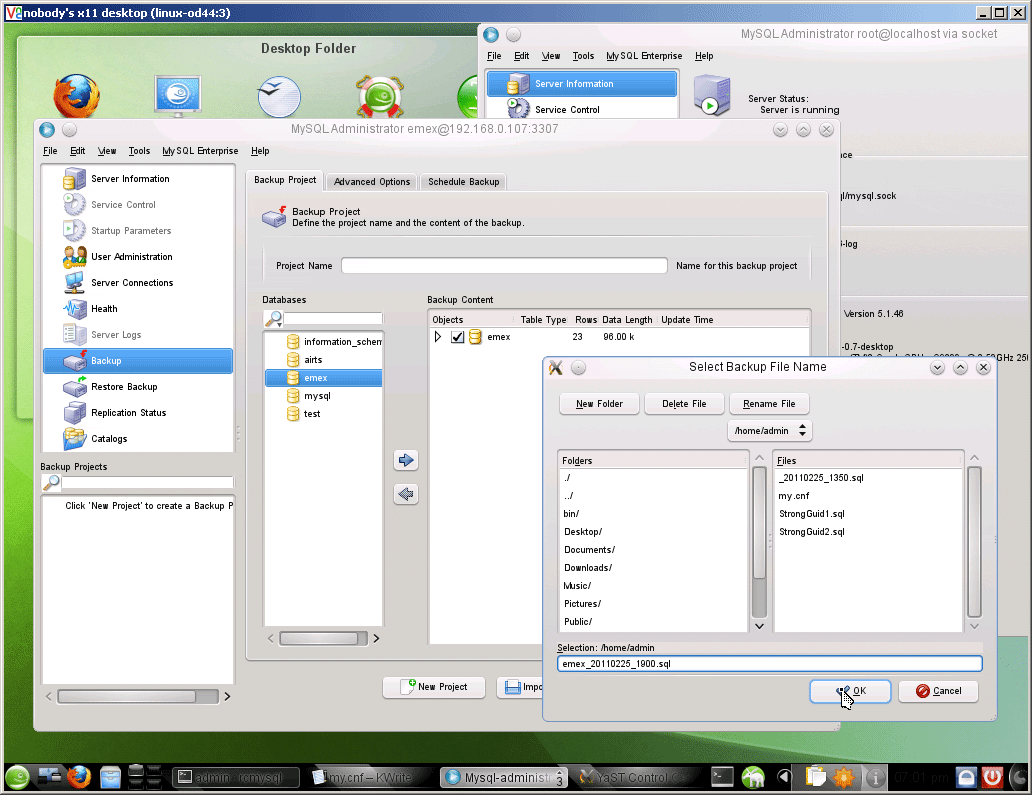This screenshot has height=795, width=1032.
Task: Switch to my.cnf – KWrite taskbar entry
Action: pyautogui.click(x=370, y=778)
